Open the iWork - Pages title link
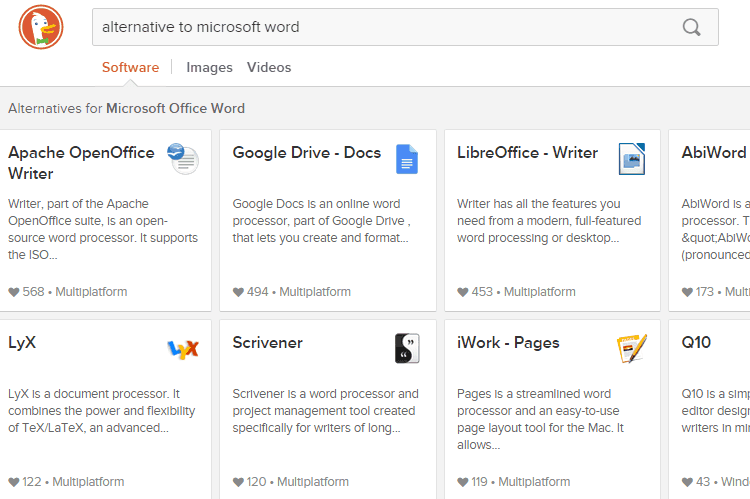750x499 pixels. coord(508,343)
